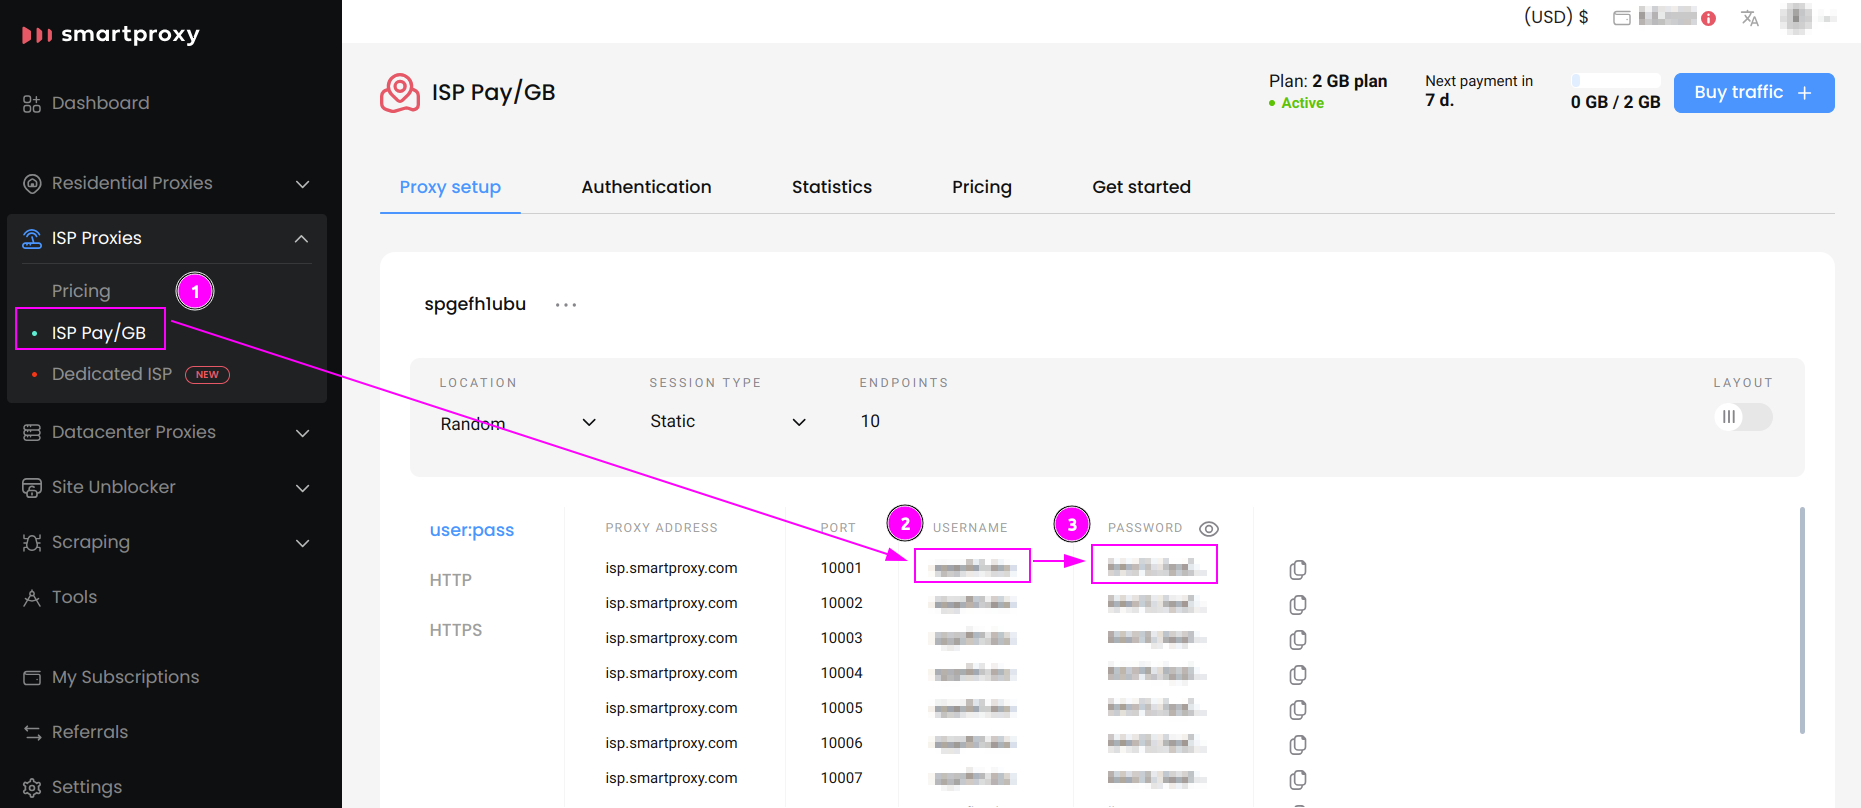
Task: Copy the proxy row for port 10003
Action: click(x=1298, y=640)
